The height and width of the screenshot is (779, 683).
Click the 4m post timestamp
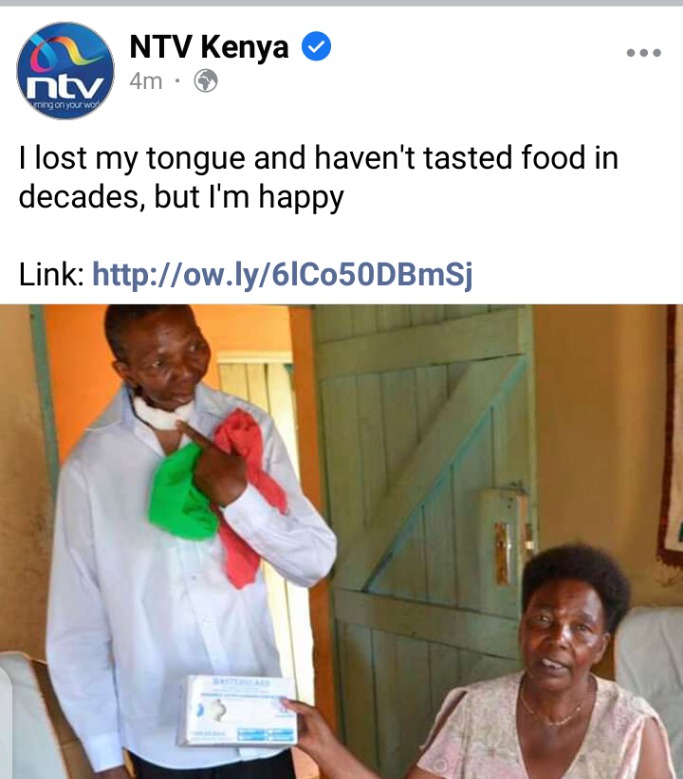(x=146, y=81)
